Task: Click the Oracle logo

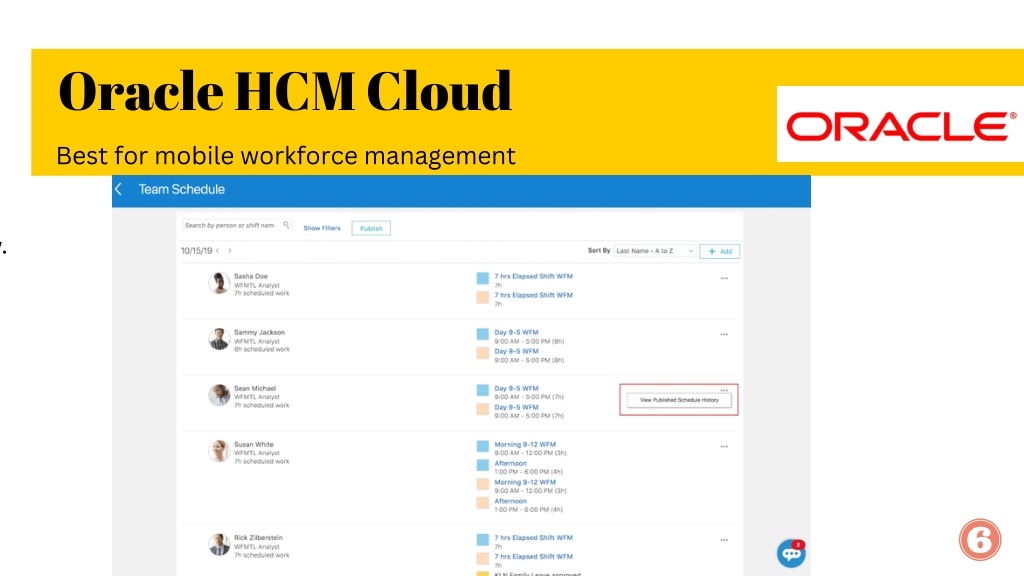Action: (901, 125)
